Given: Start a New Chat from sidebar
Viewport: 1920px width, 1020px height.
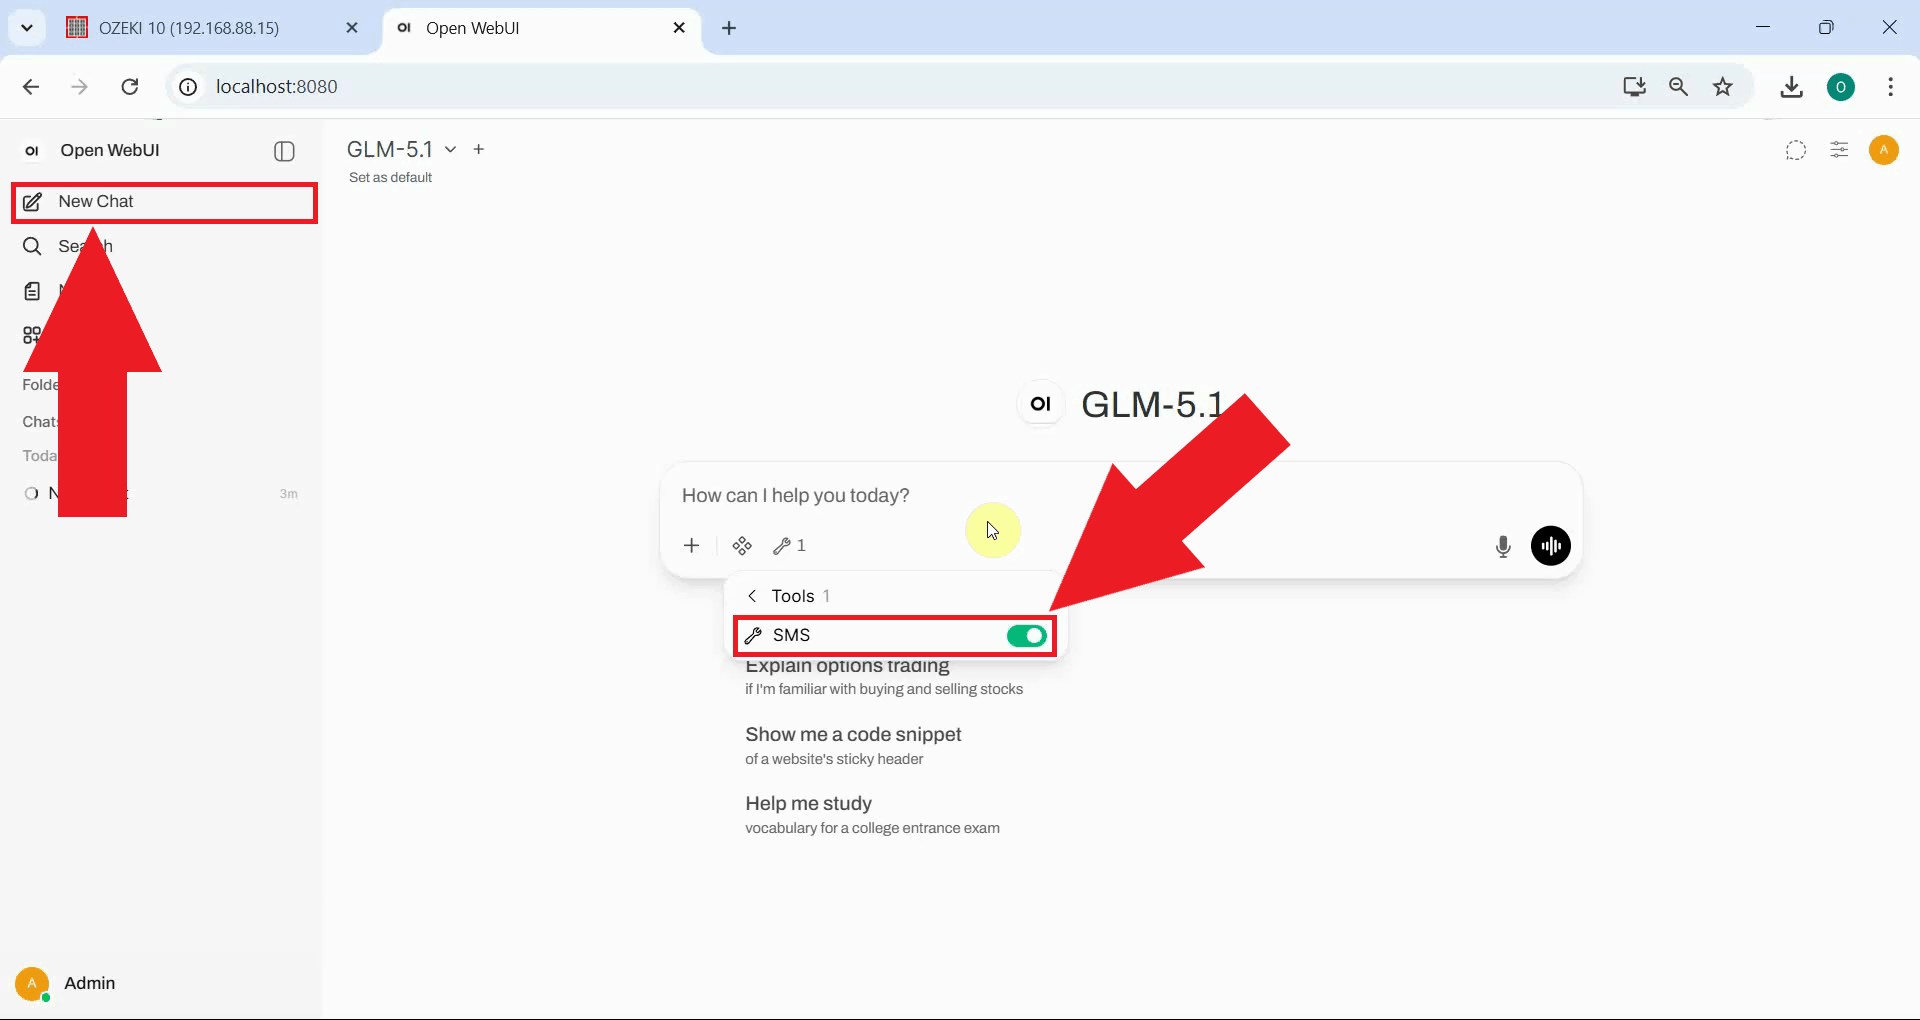Looking at the screenshot, I should coord(165,202).
